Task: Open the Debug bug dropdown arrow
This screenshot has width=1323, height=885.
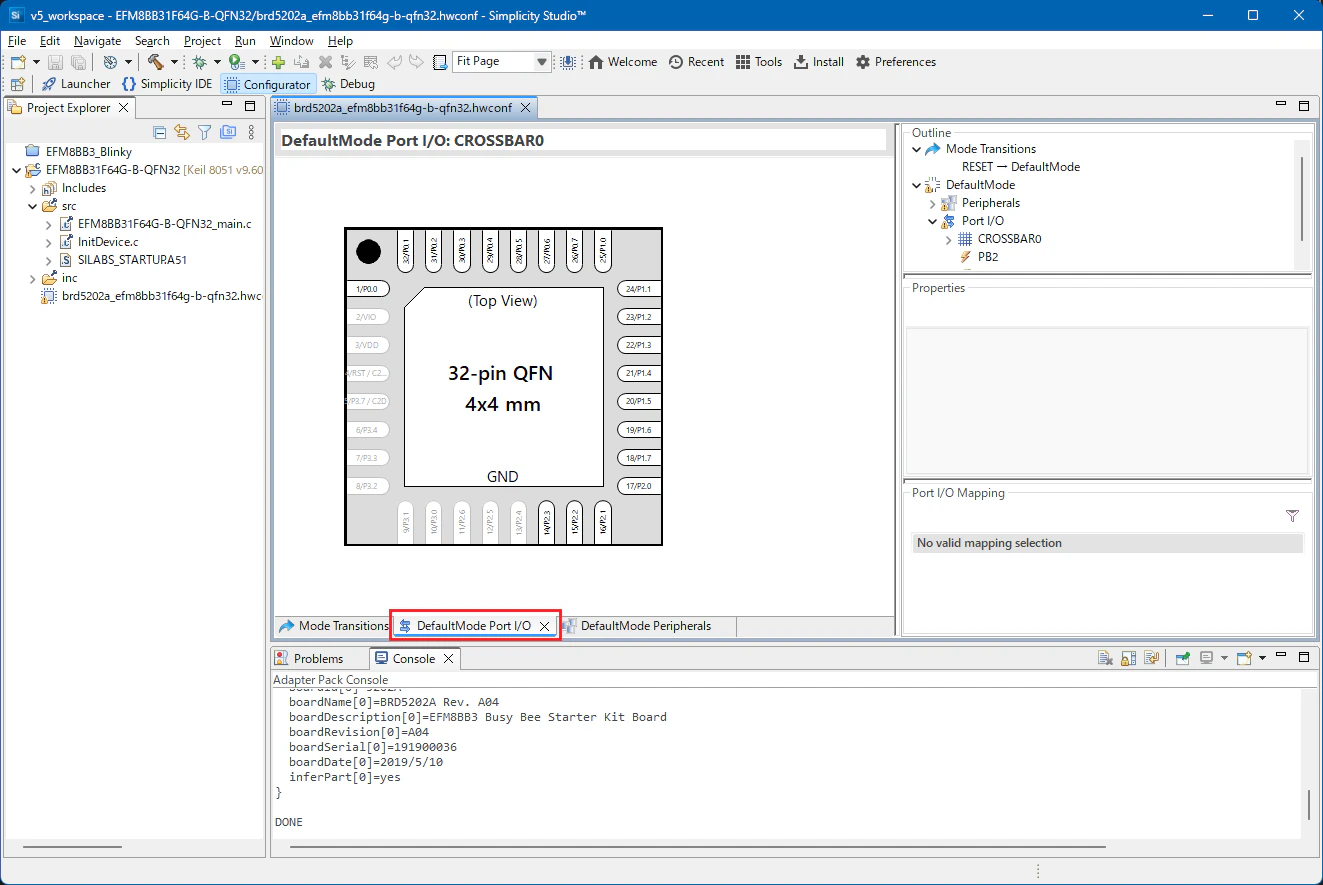Action: pos(216,62)
